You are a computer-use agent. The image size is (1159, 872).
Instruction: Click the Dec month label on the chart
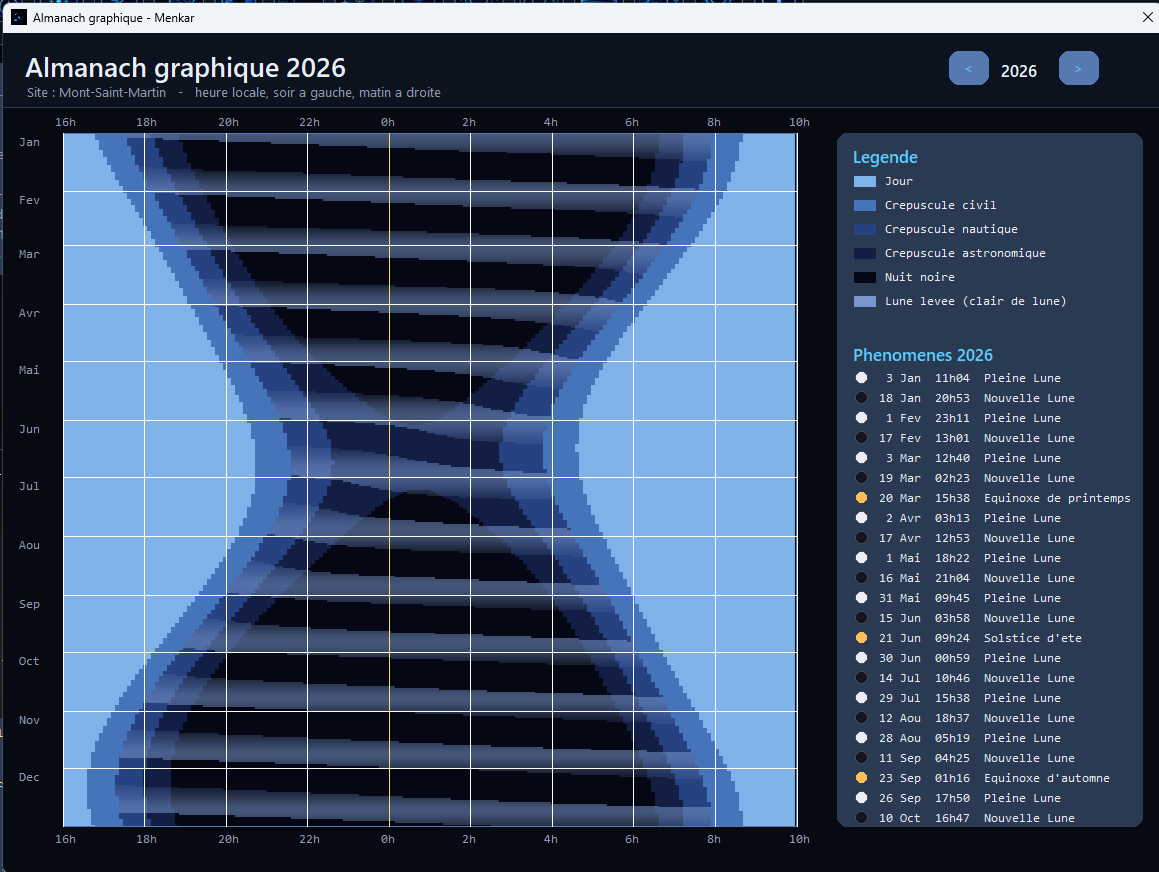30,777
